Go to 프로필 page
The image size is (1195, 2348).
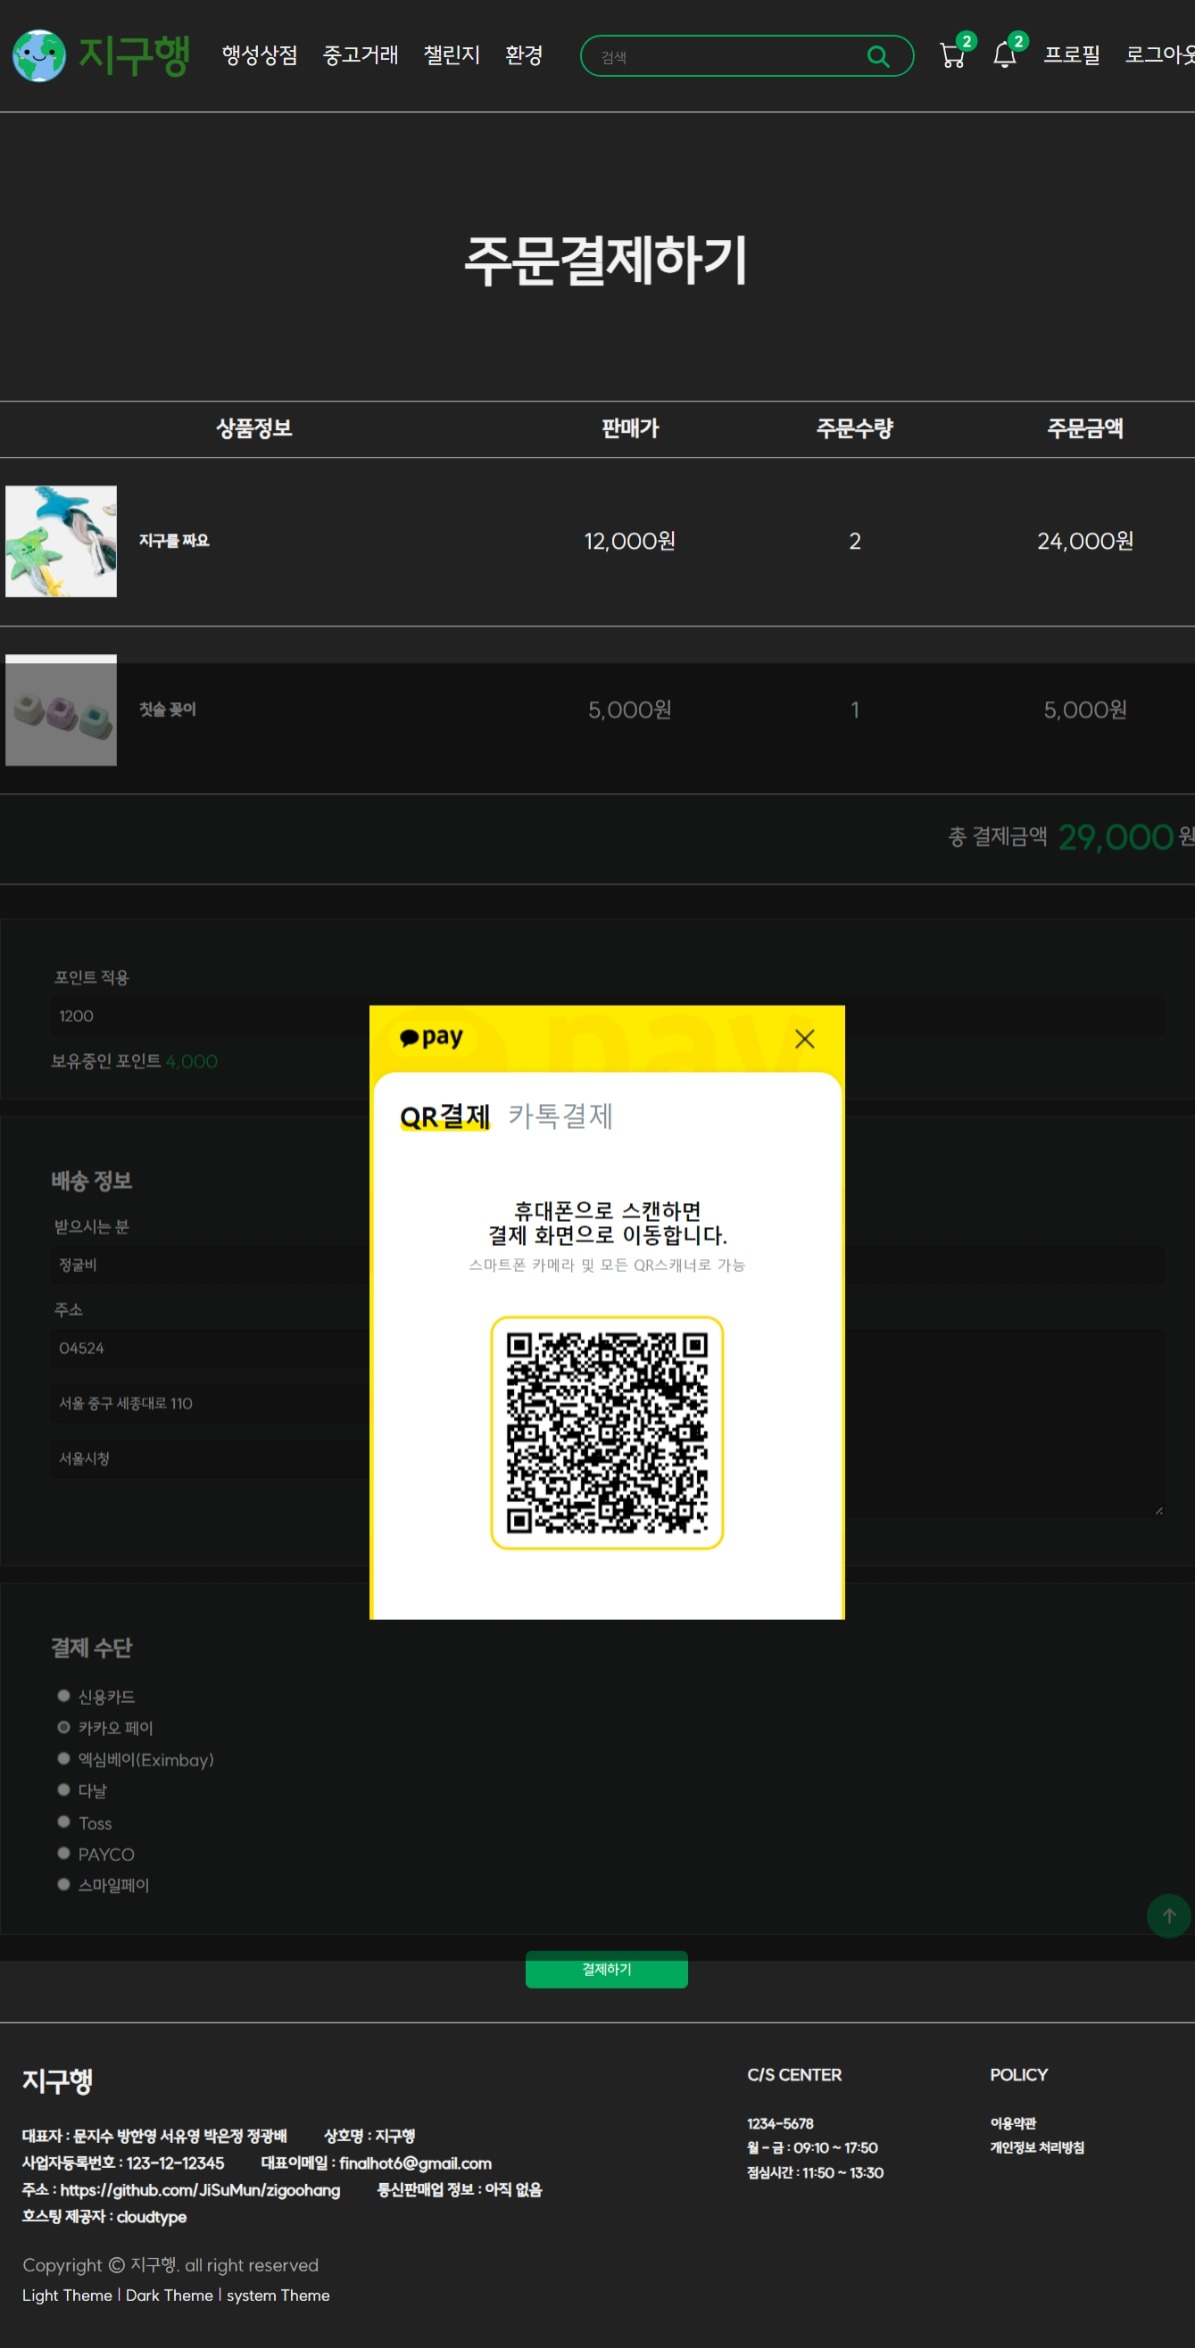(1072, 56)
